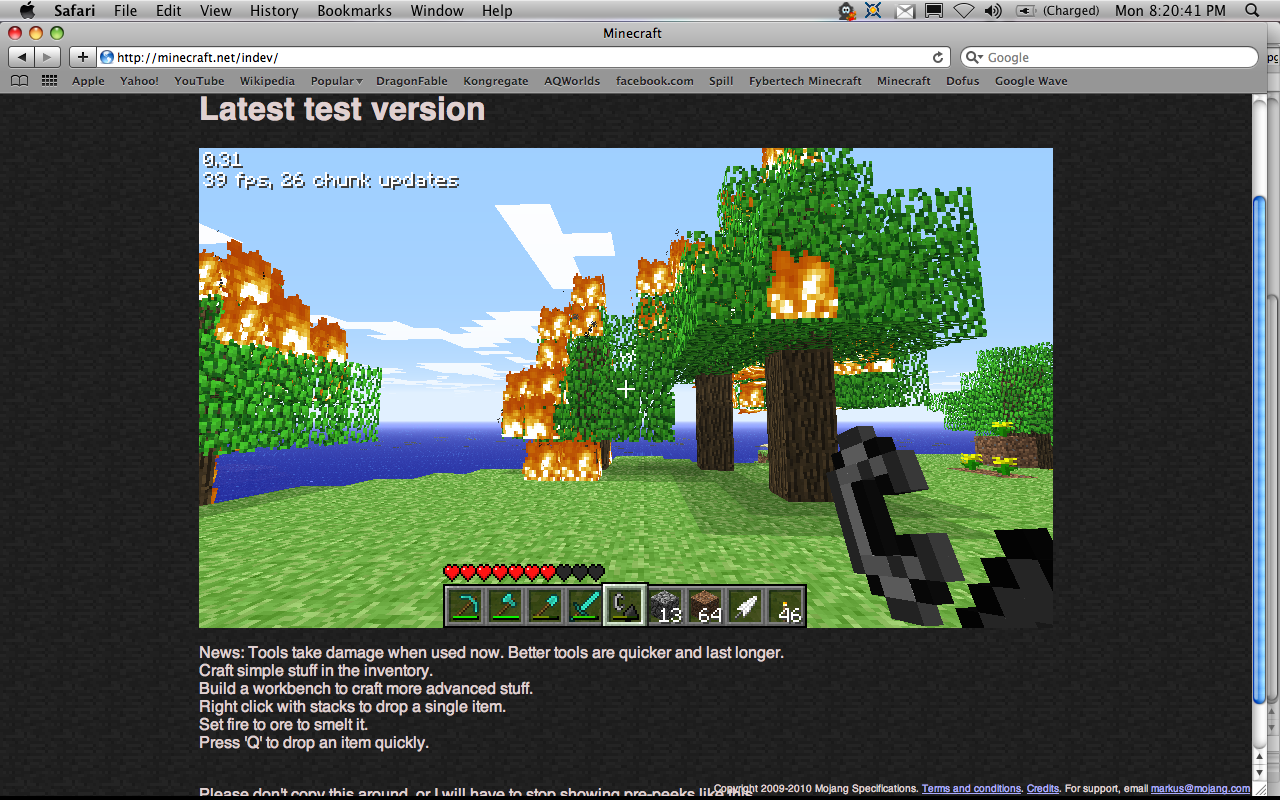The image size is (1280, 800).
Task: Open the Window menu
Action: click(x=437, y=11)
